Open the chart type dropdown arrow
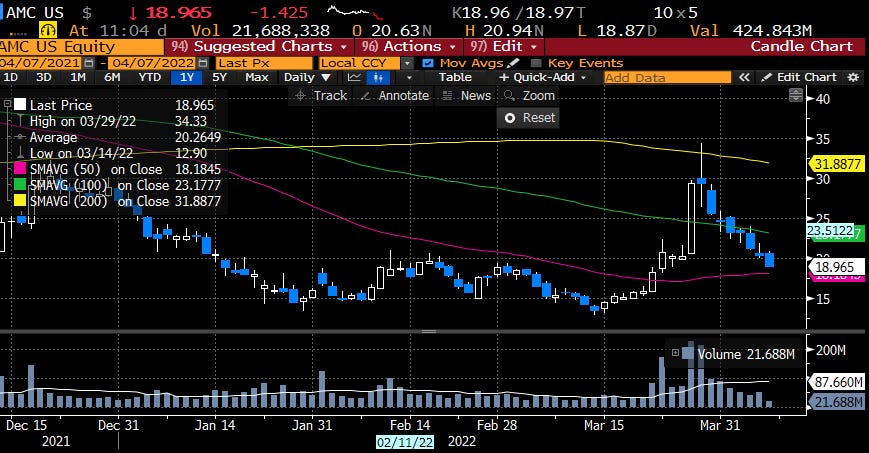 [409, 78]
